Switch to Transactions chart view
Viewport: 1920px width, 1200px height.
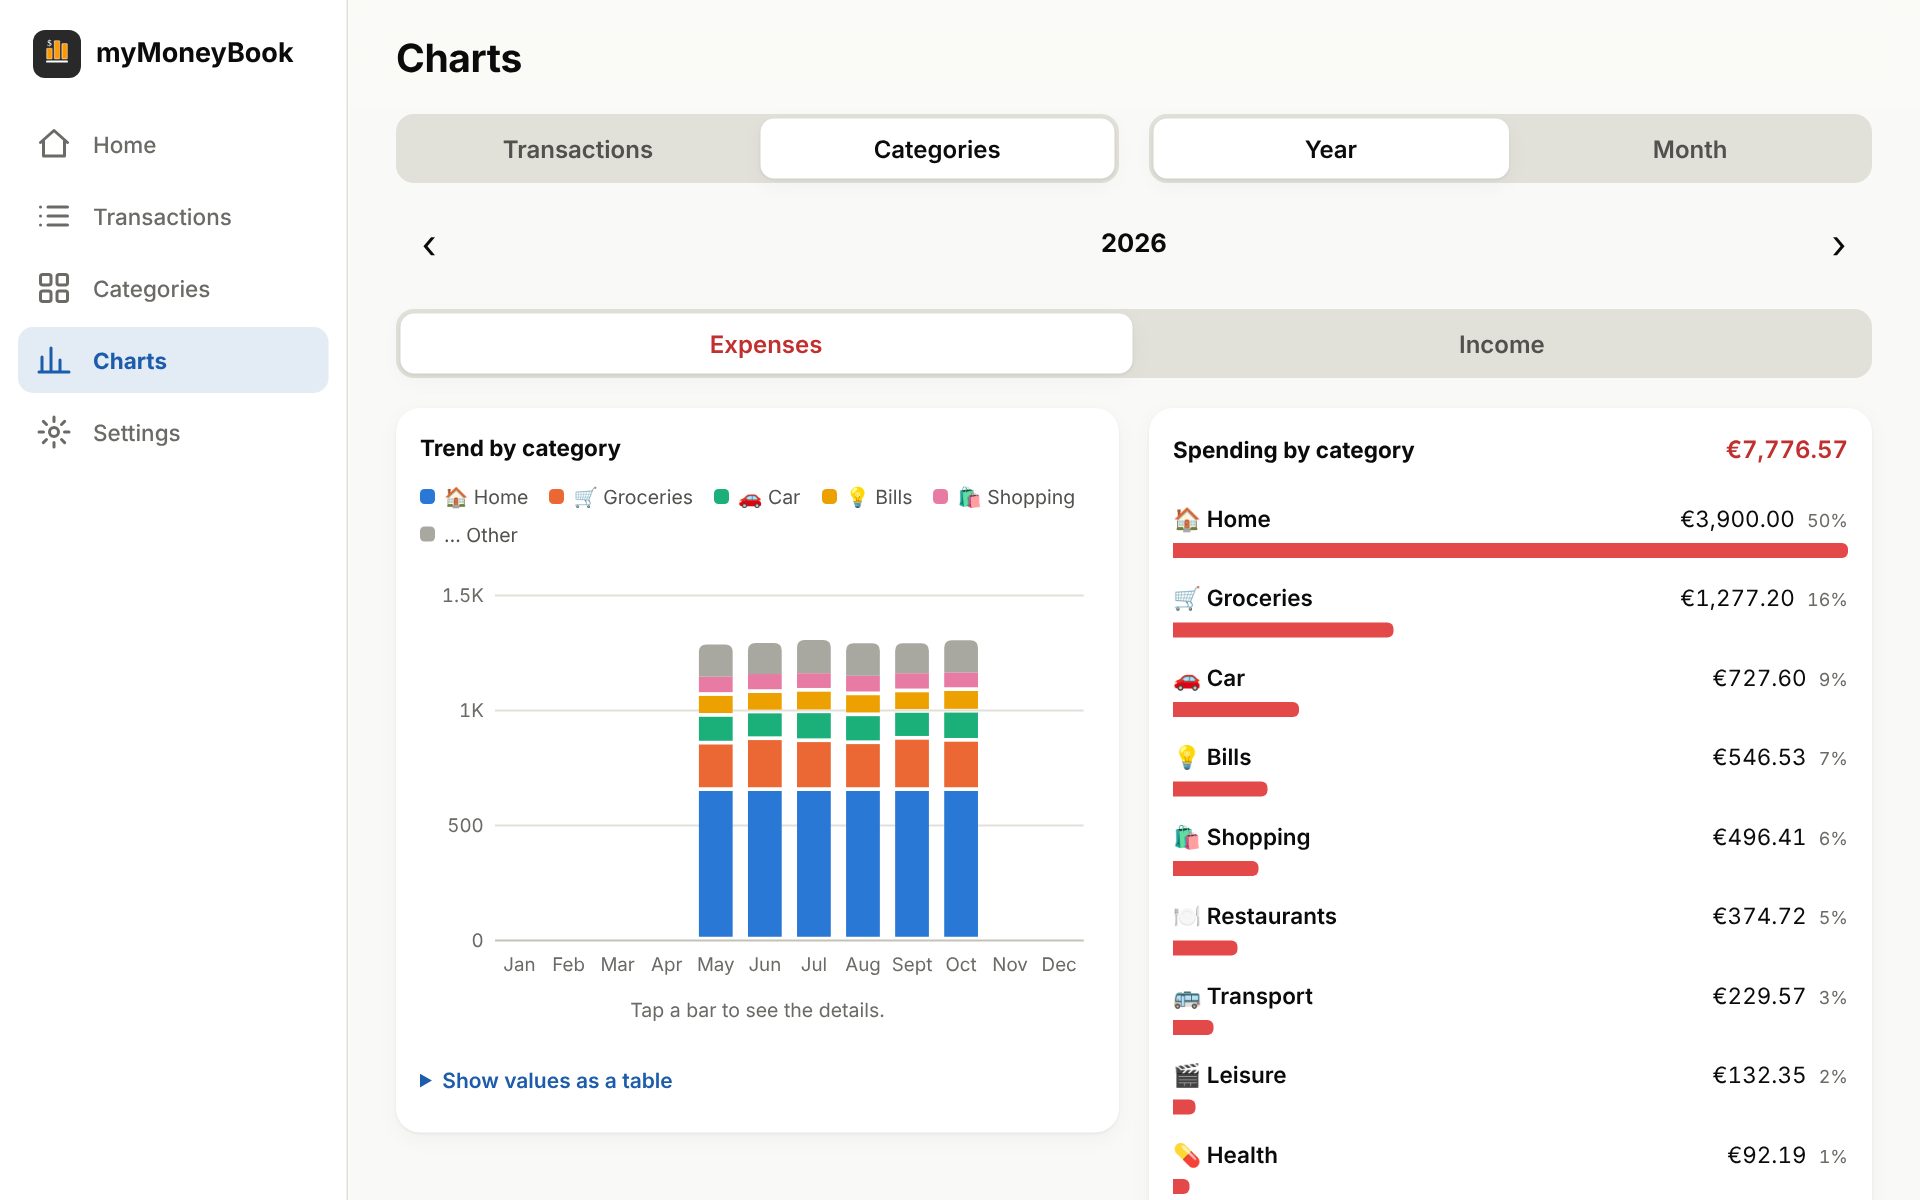point(577,149)
